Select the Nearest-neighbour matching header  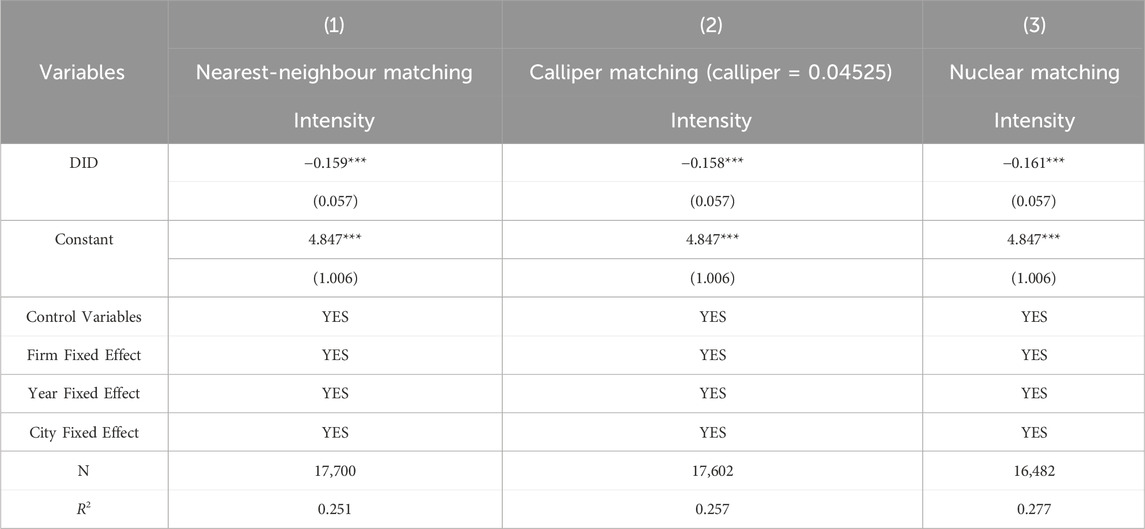click(334, 72)
